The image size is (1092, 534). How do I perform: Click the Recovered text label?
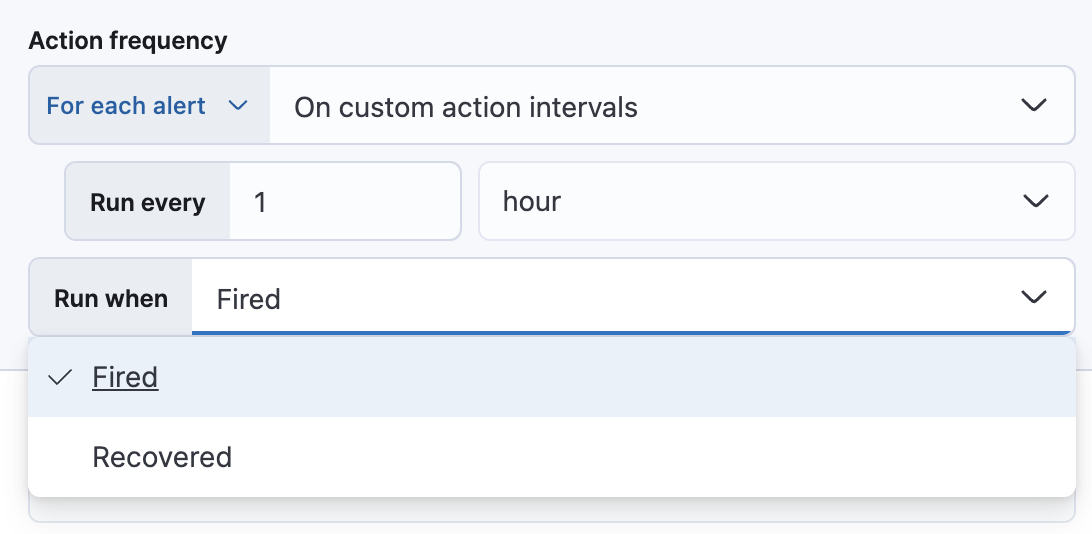[162, 457]
